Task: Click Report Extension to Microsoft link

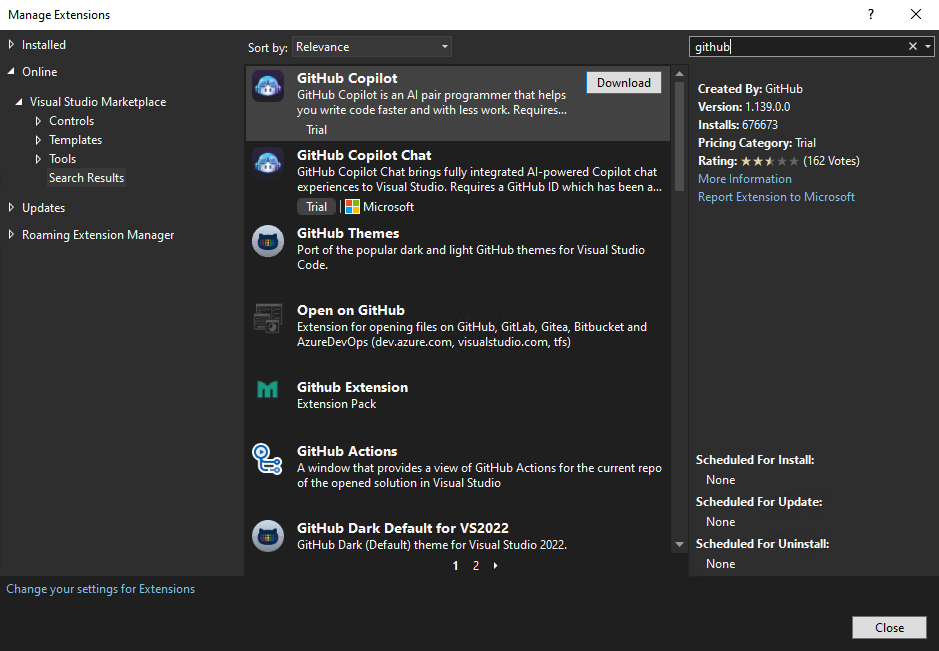Action: [776, 196]
